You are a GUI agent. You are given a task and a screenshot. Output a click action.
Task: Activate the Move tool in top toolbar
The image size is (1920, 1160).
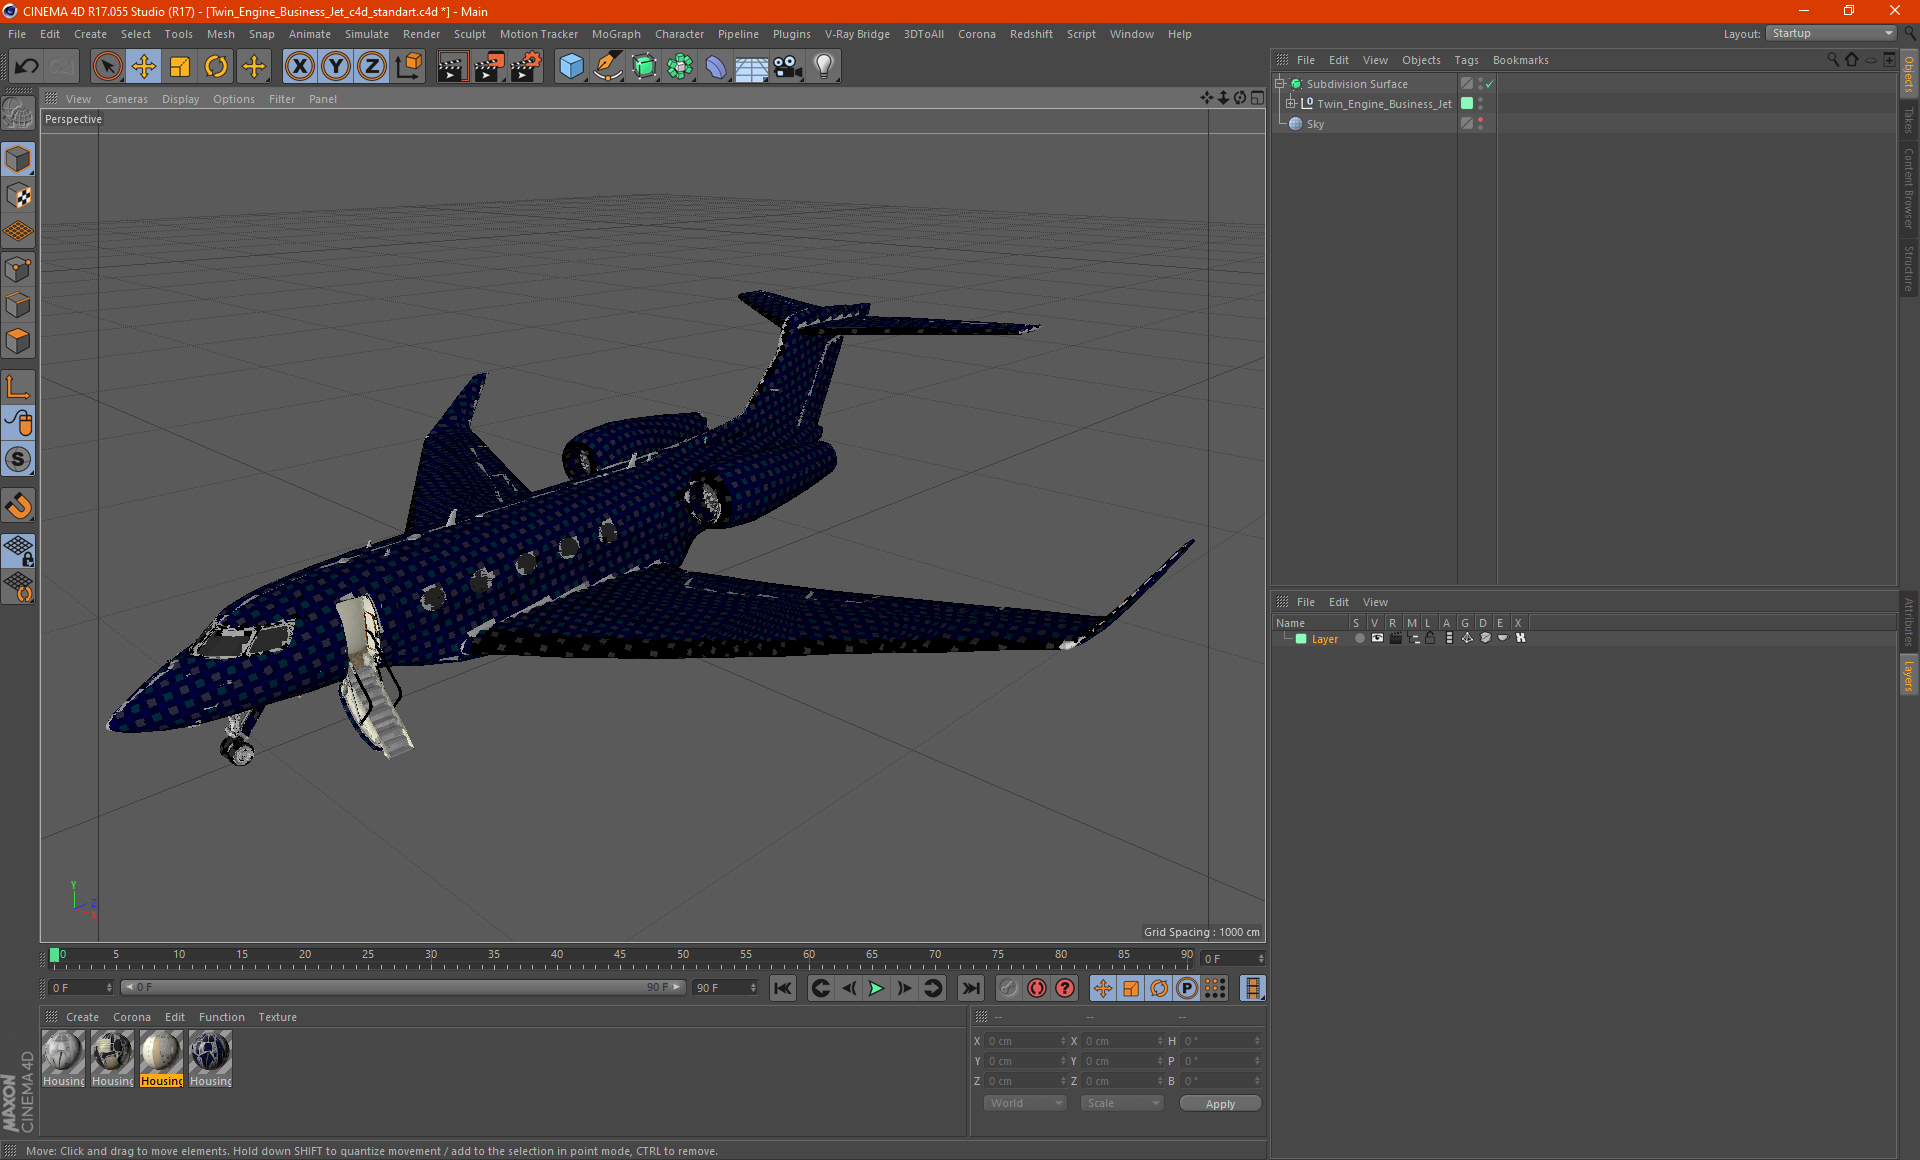(144, 67)
